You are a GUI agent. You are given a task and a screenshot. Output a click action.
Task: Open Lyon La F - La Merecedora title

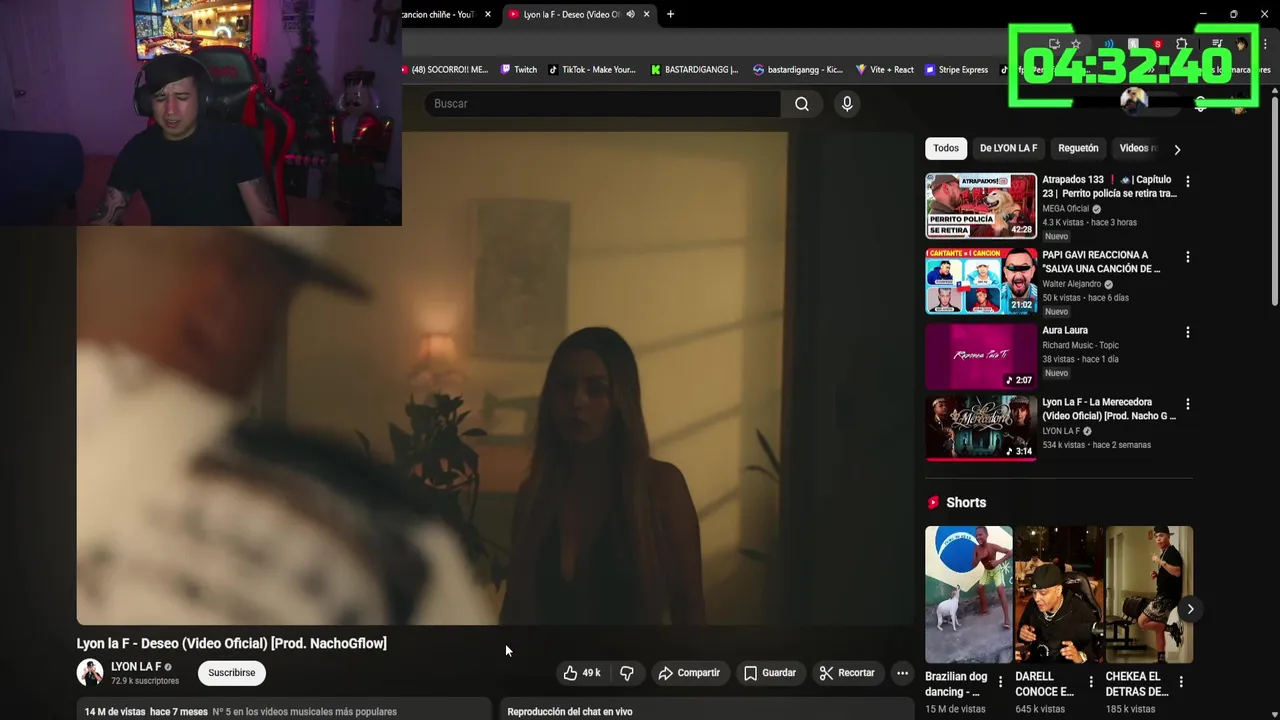(1109, 409)
